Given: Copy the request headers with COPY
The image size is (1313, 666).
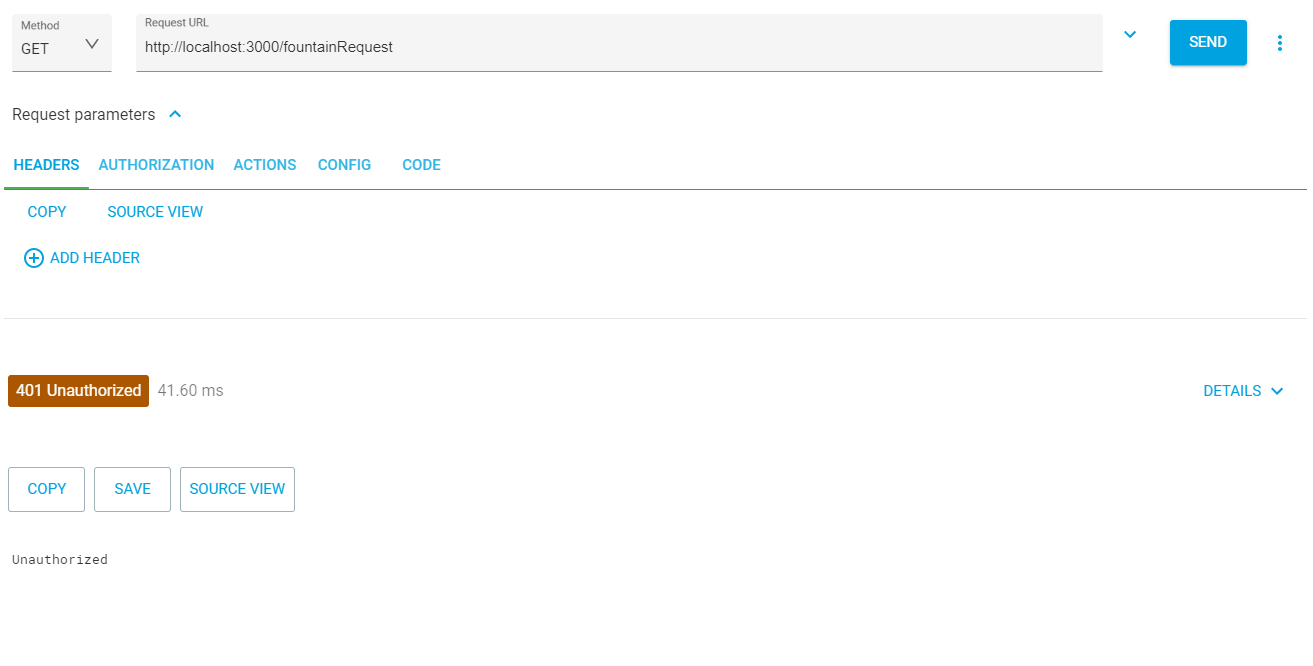Looking at the screenshot, I should (47, 212).
